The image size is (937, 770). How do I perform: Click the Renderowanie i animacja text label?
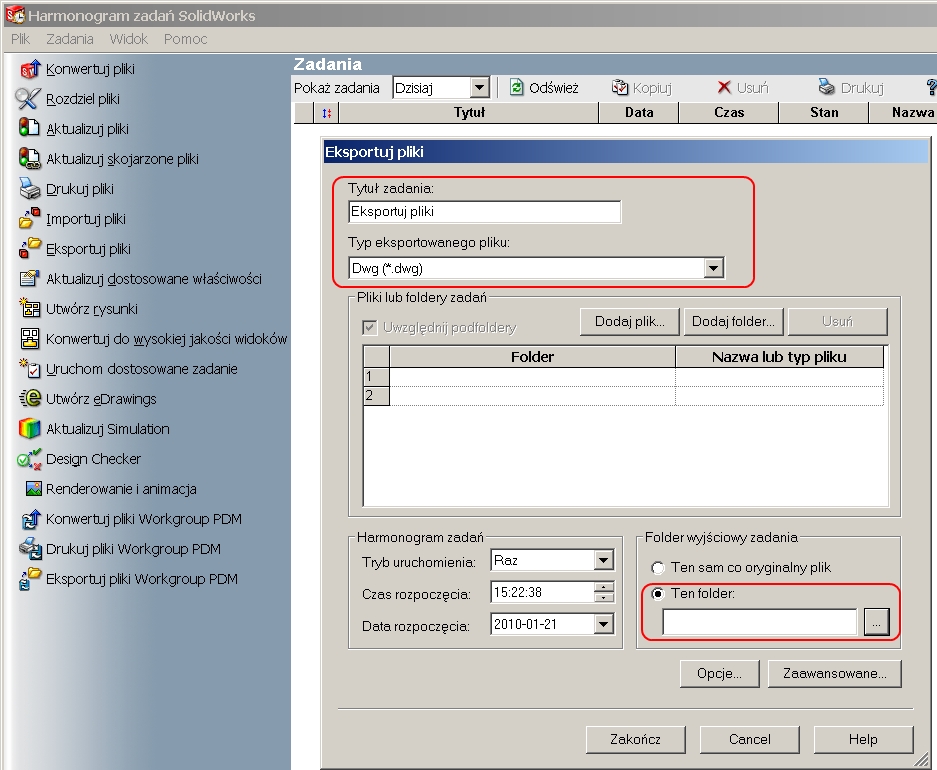[x=121, y=489]
